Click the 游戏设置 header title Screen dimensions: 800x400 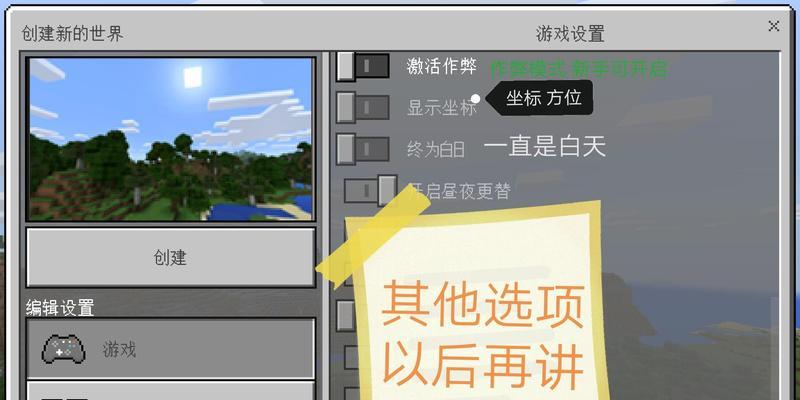click(x=570, y=34)
